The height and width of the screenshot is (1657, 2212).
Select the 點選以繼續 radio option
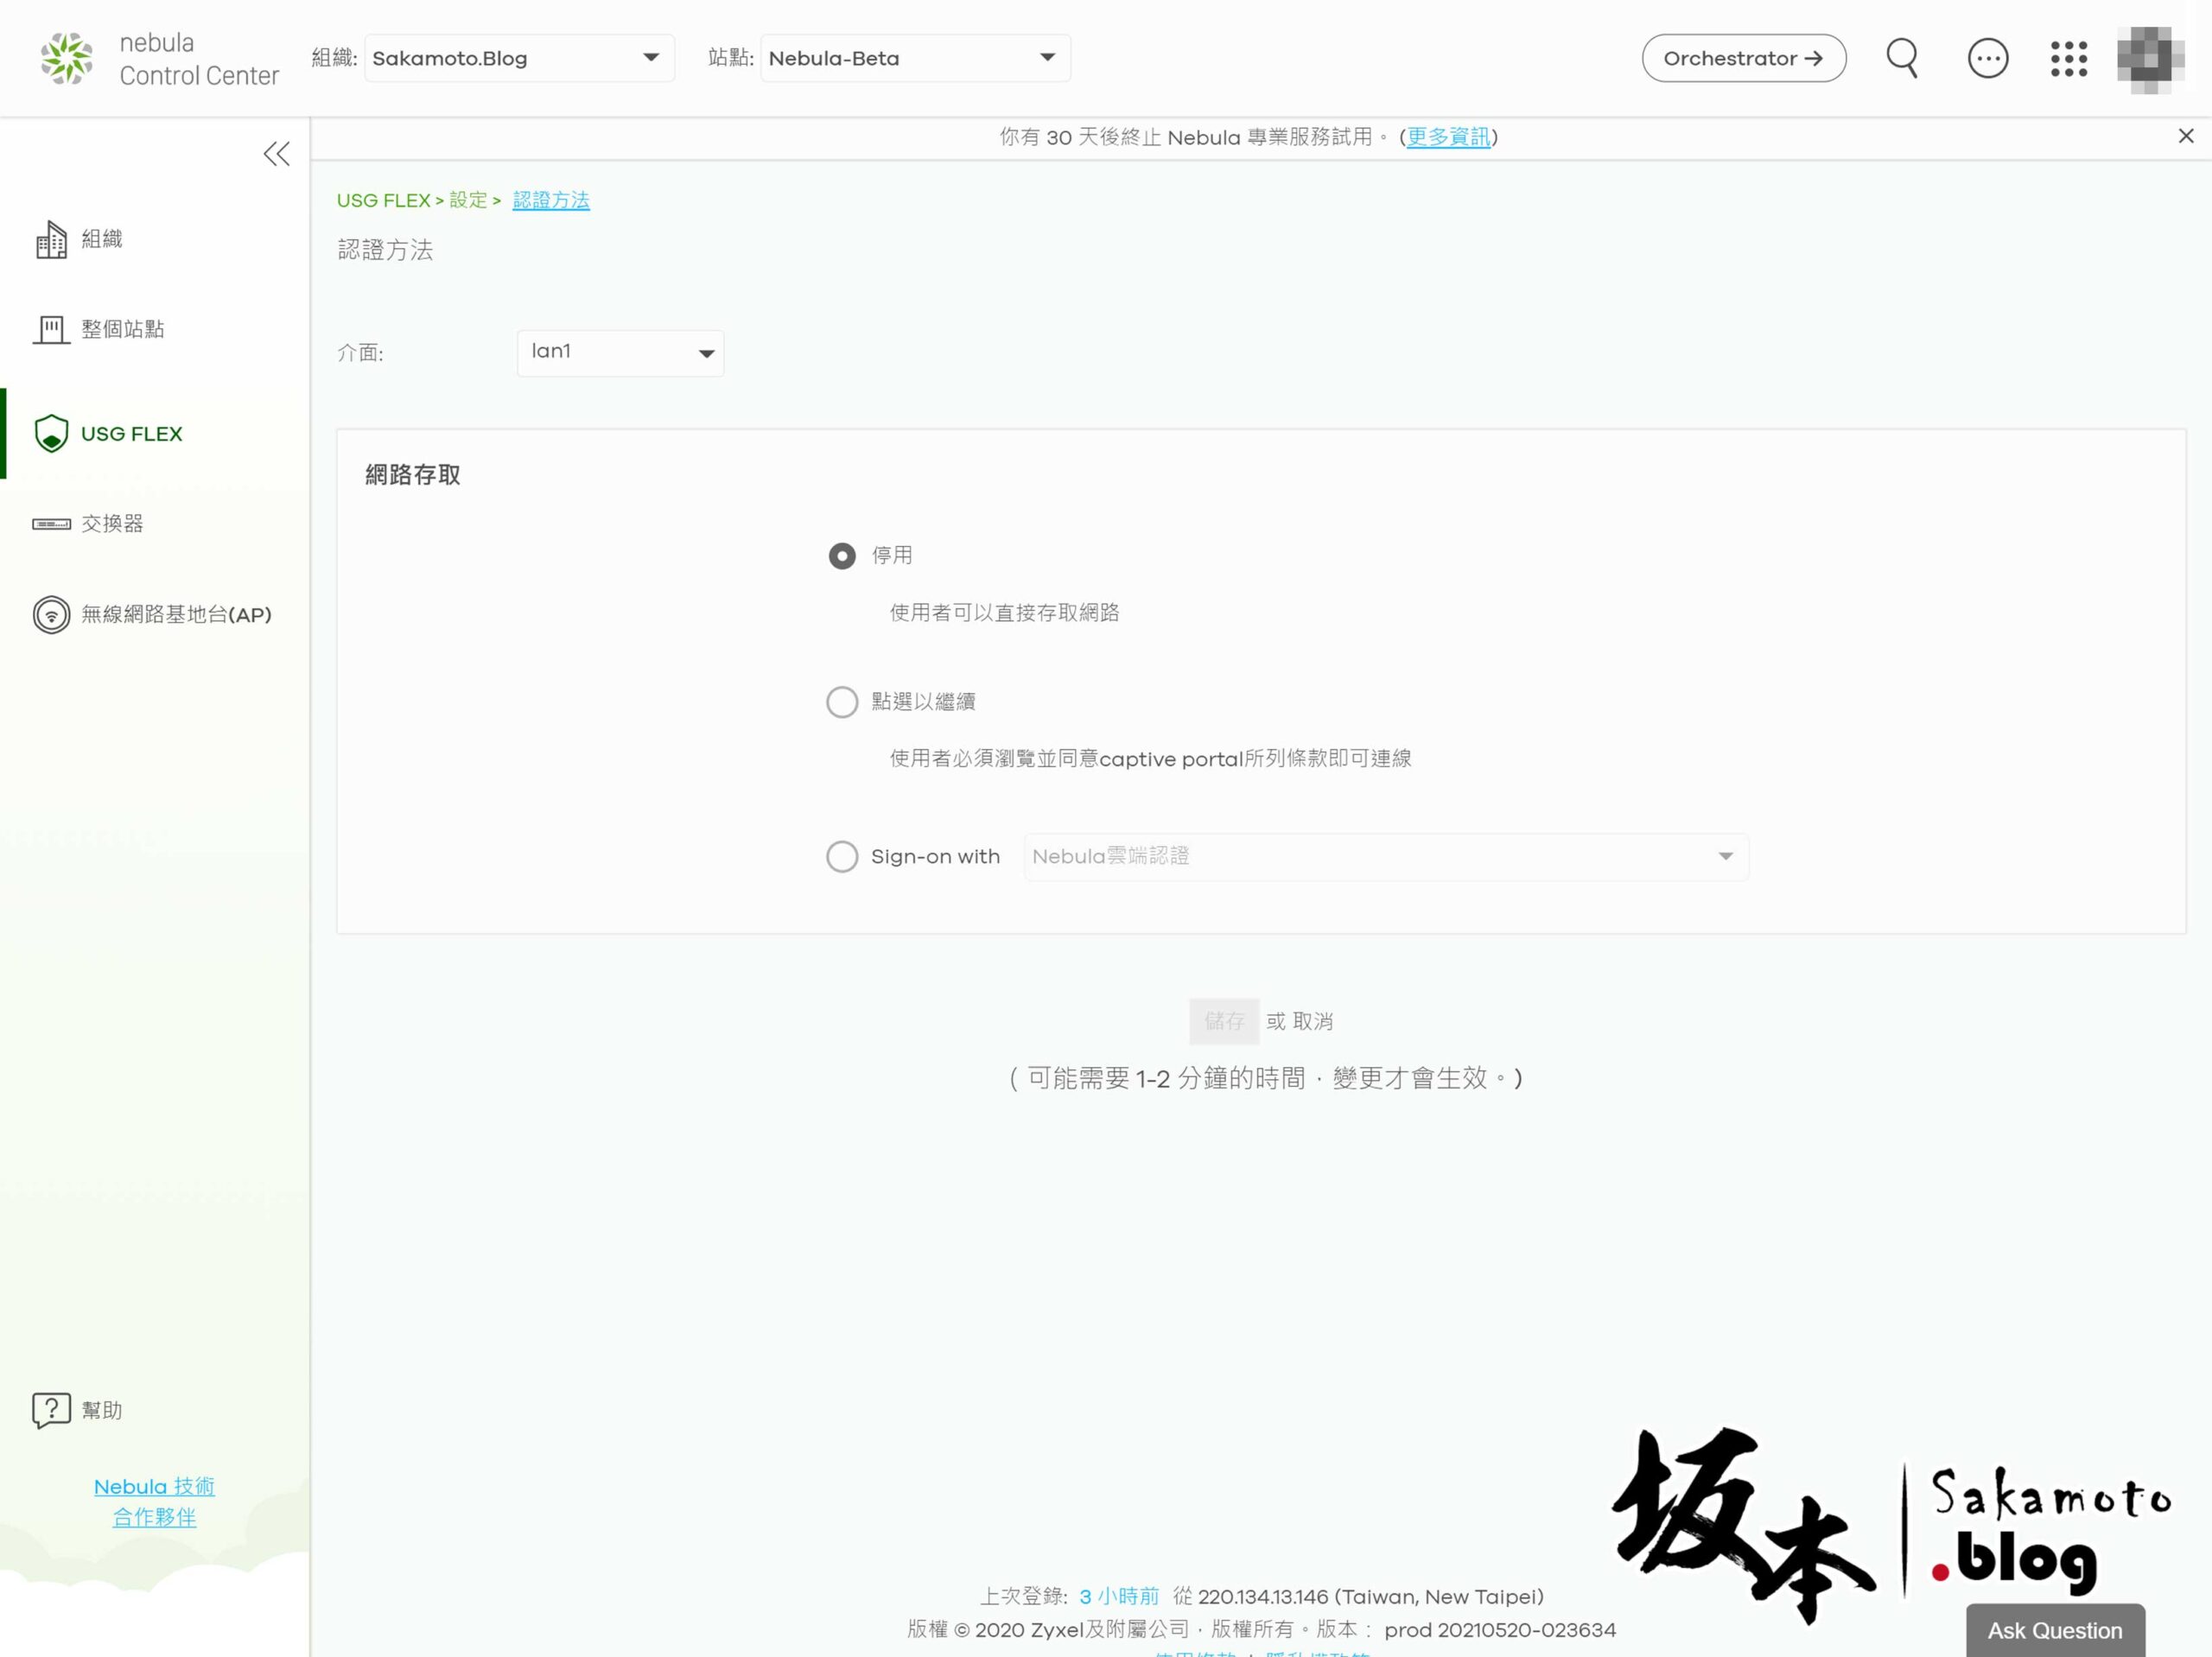842,702
